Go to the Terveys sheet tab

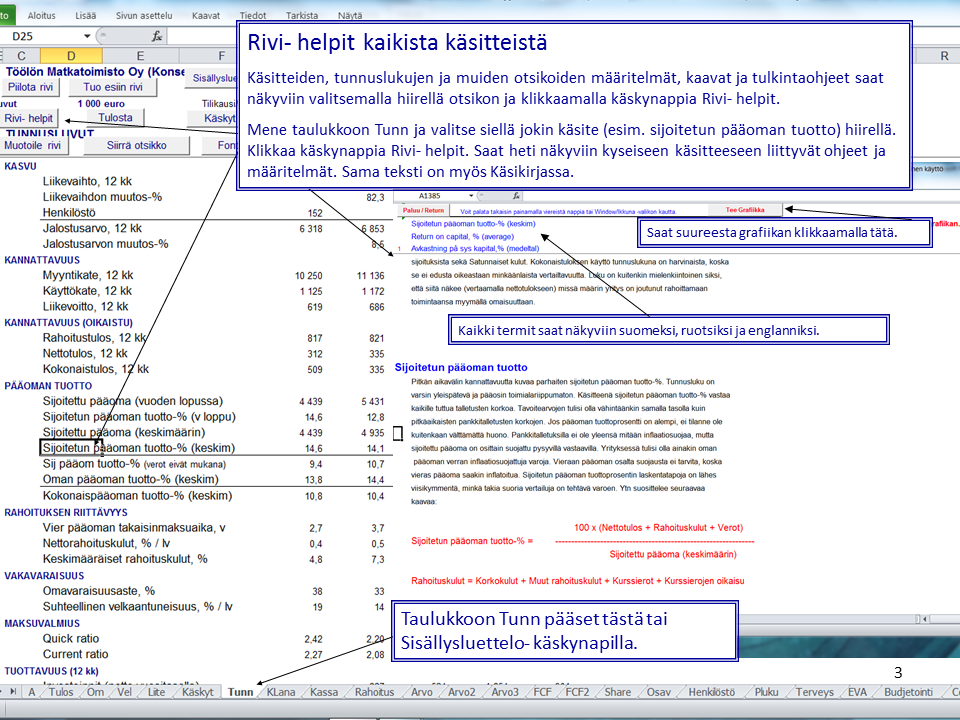click(x=815, y=692)
